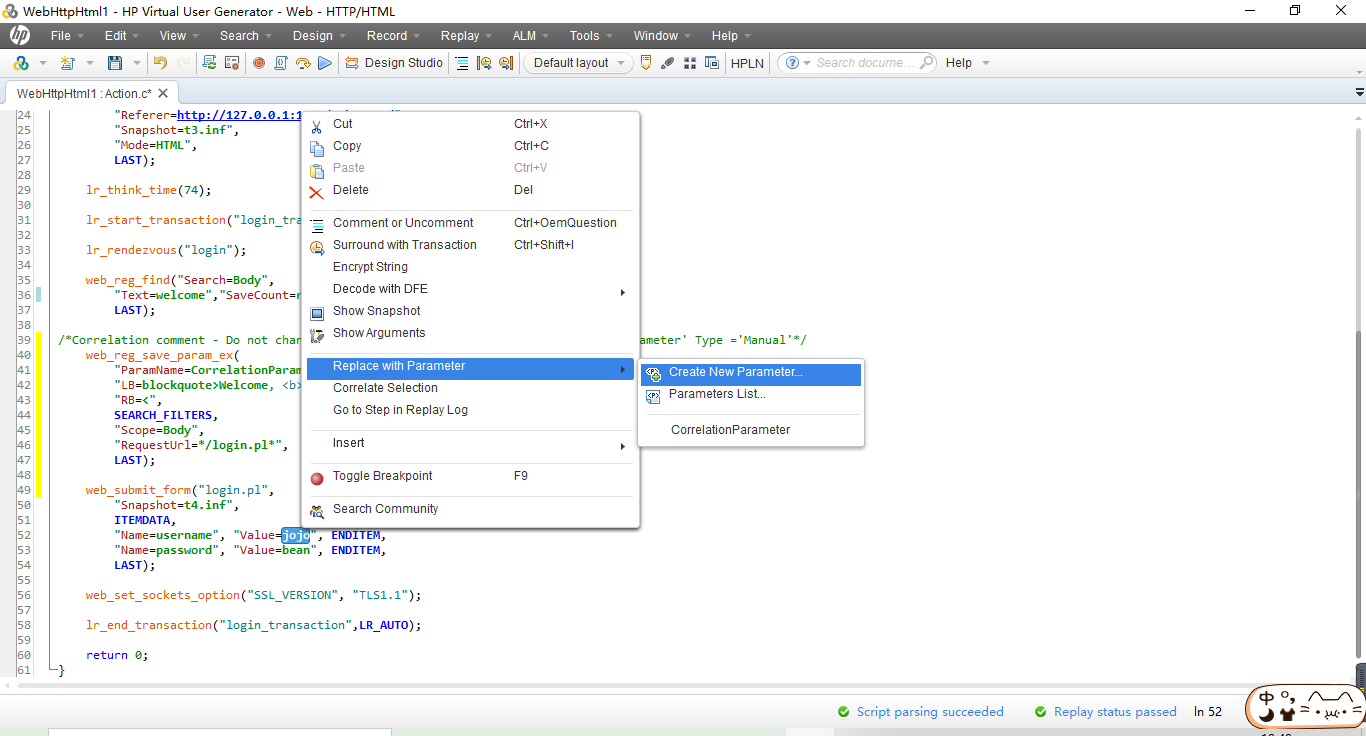This screenshot has width=1366, height=736.
Task: Click the second transaction clock toolbar icon
Action: coord(506,63)
